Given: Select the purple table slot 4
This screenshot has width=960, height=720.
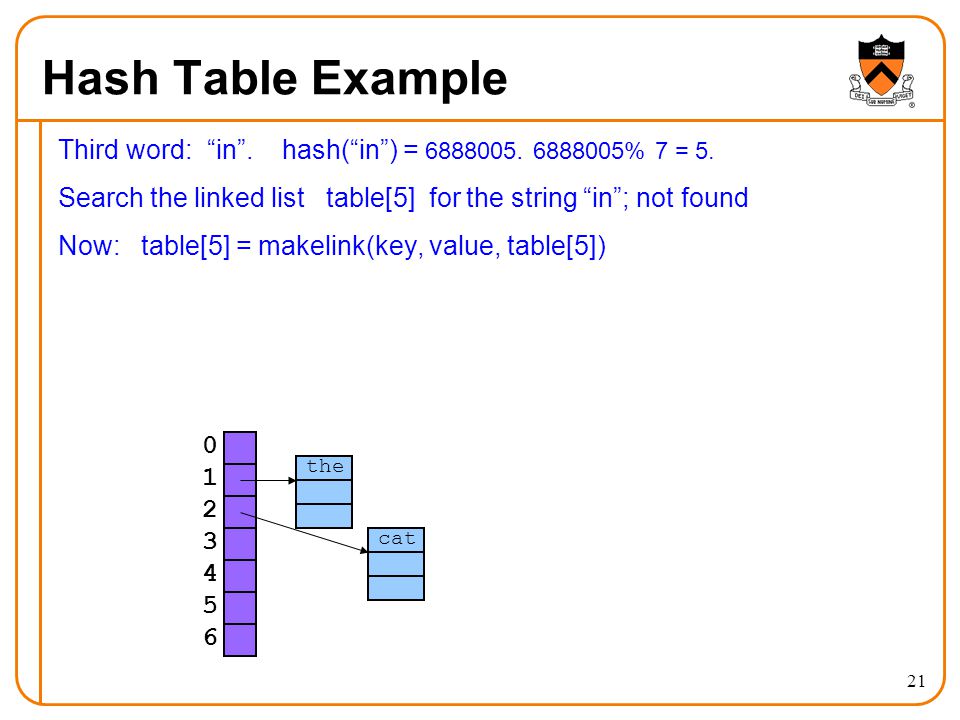Looking at the screenshot, I should click(240, 576).
